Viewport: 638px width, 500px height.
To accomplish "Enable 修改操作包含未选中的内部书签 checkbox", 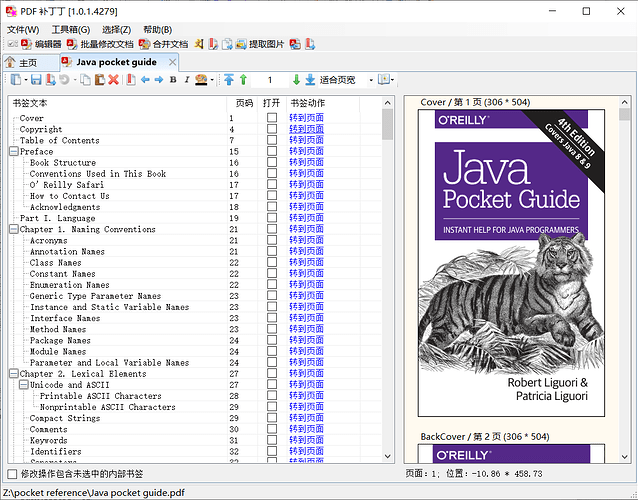I will click(13, 474).
